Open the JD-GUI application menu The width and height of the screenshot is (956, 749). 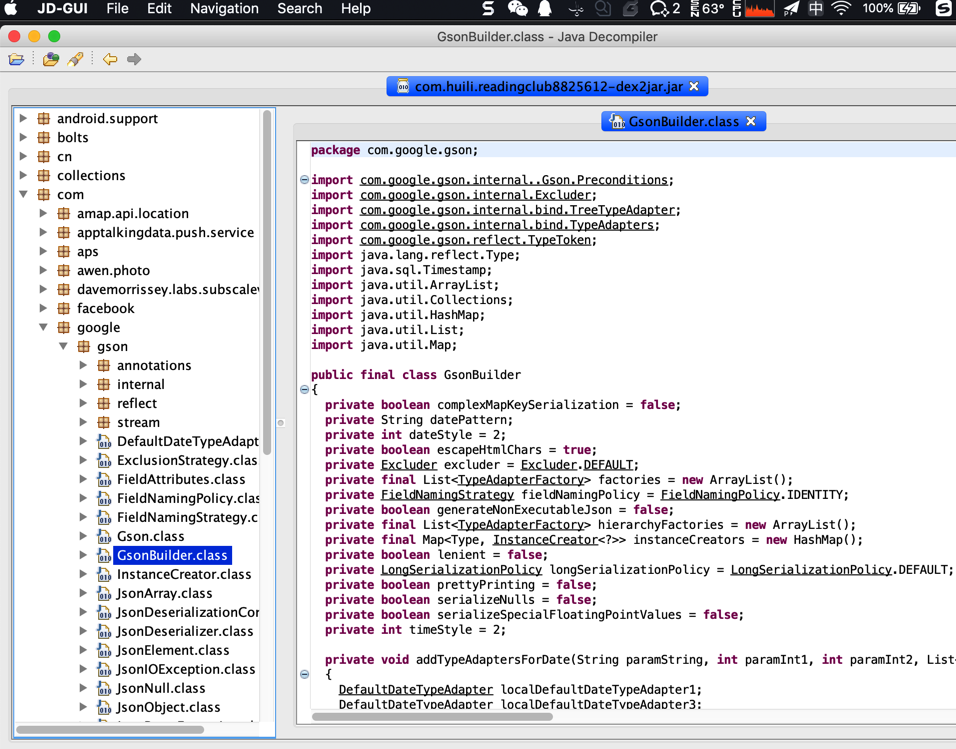click(x=62, y=9)
